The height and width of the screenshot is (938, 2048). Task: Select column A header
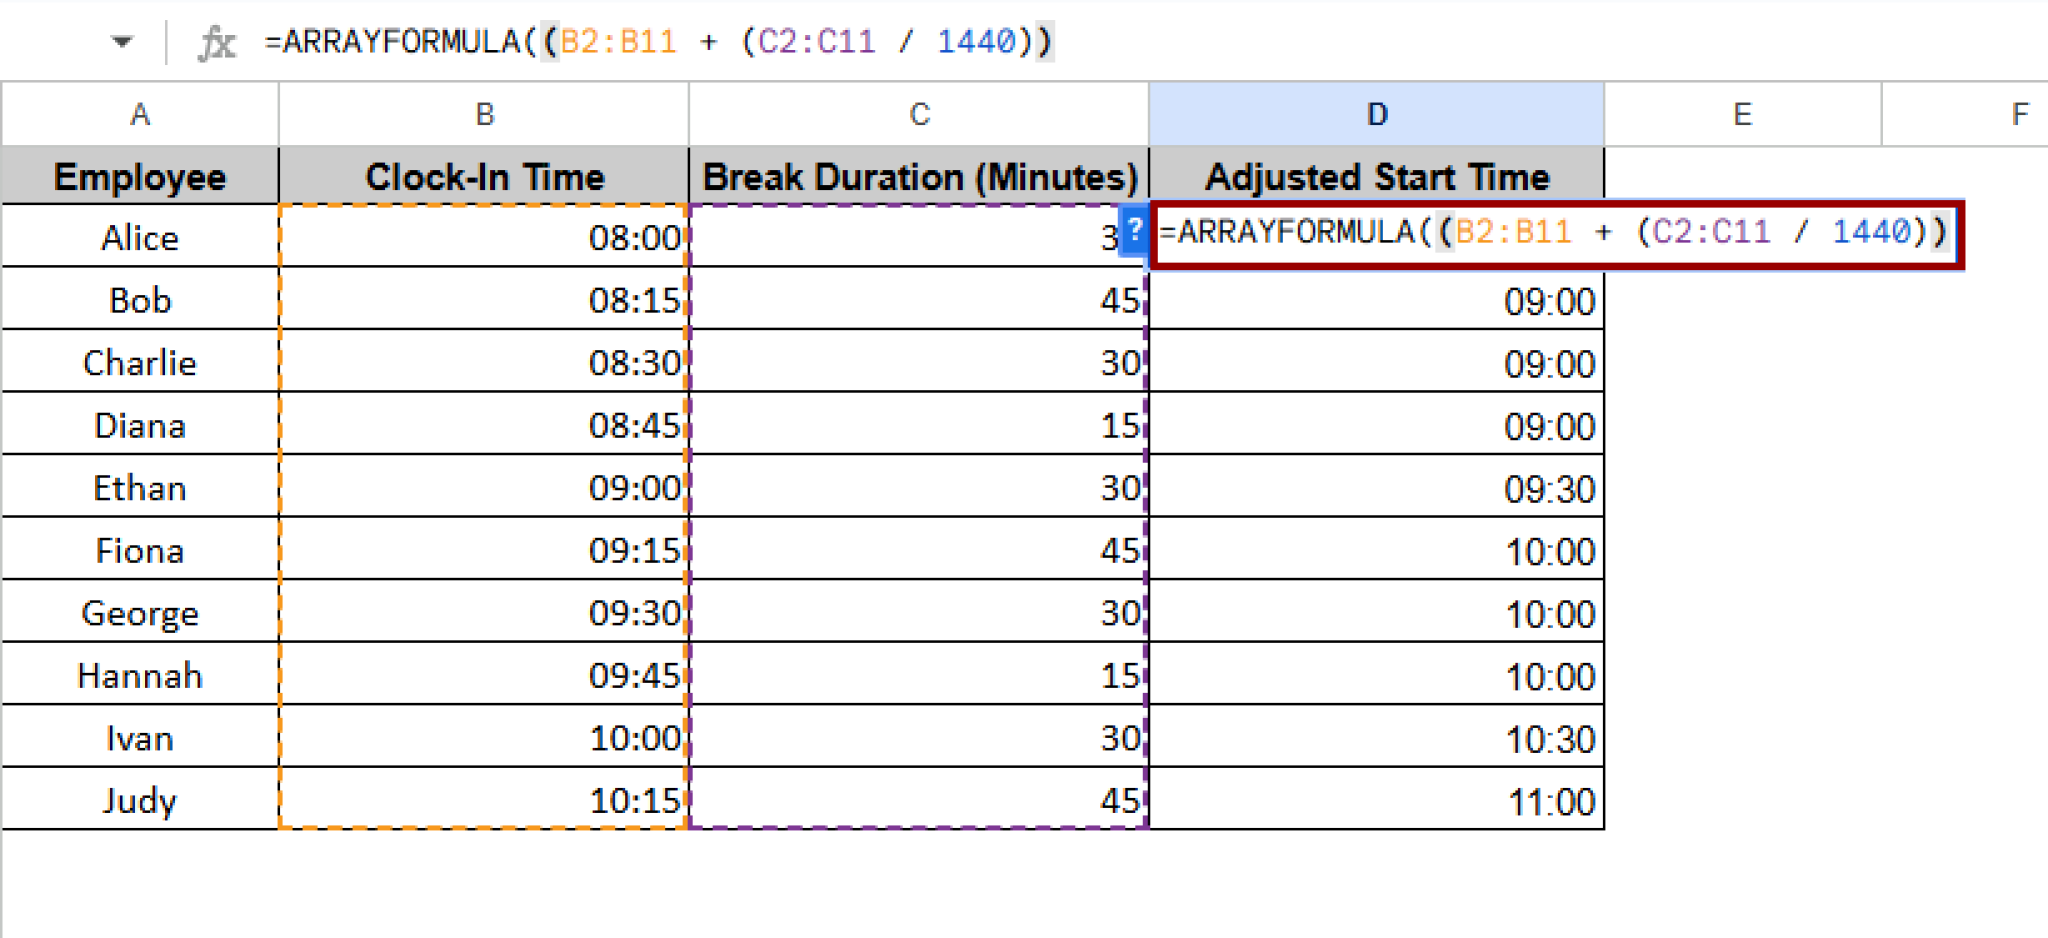point(140,115)
